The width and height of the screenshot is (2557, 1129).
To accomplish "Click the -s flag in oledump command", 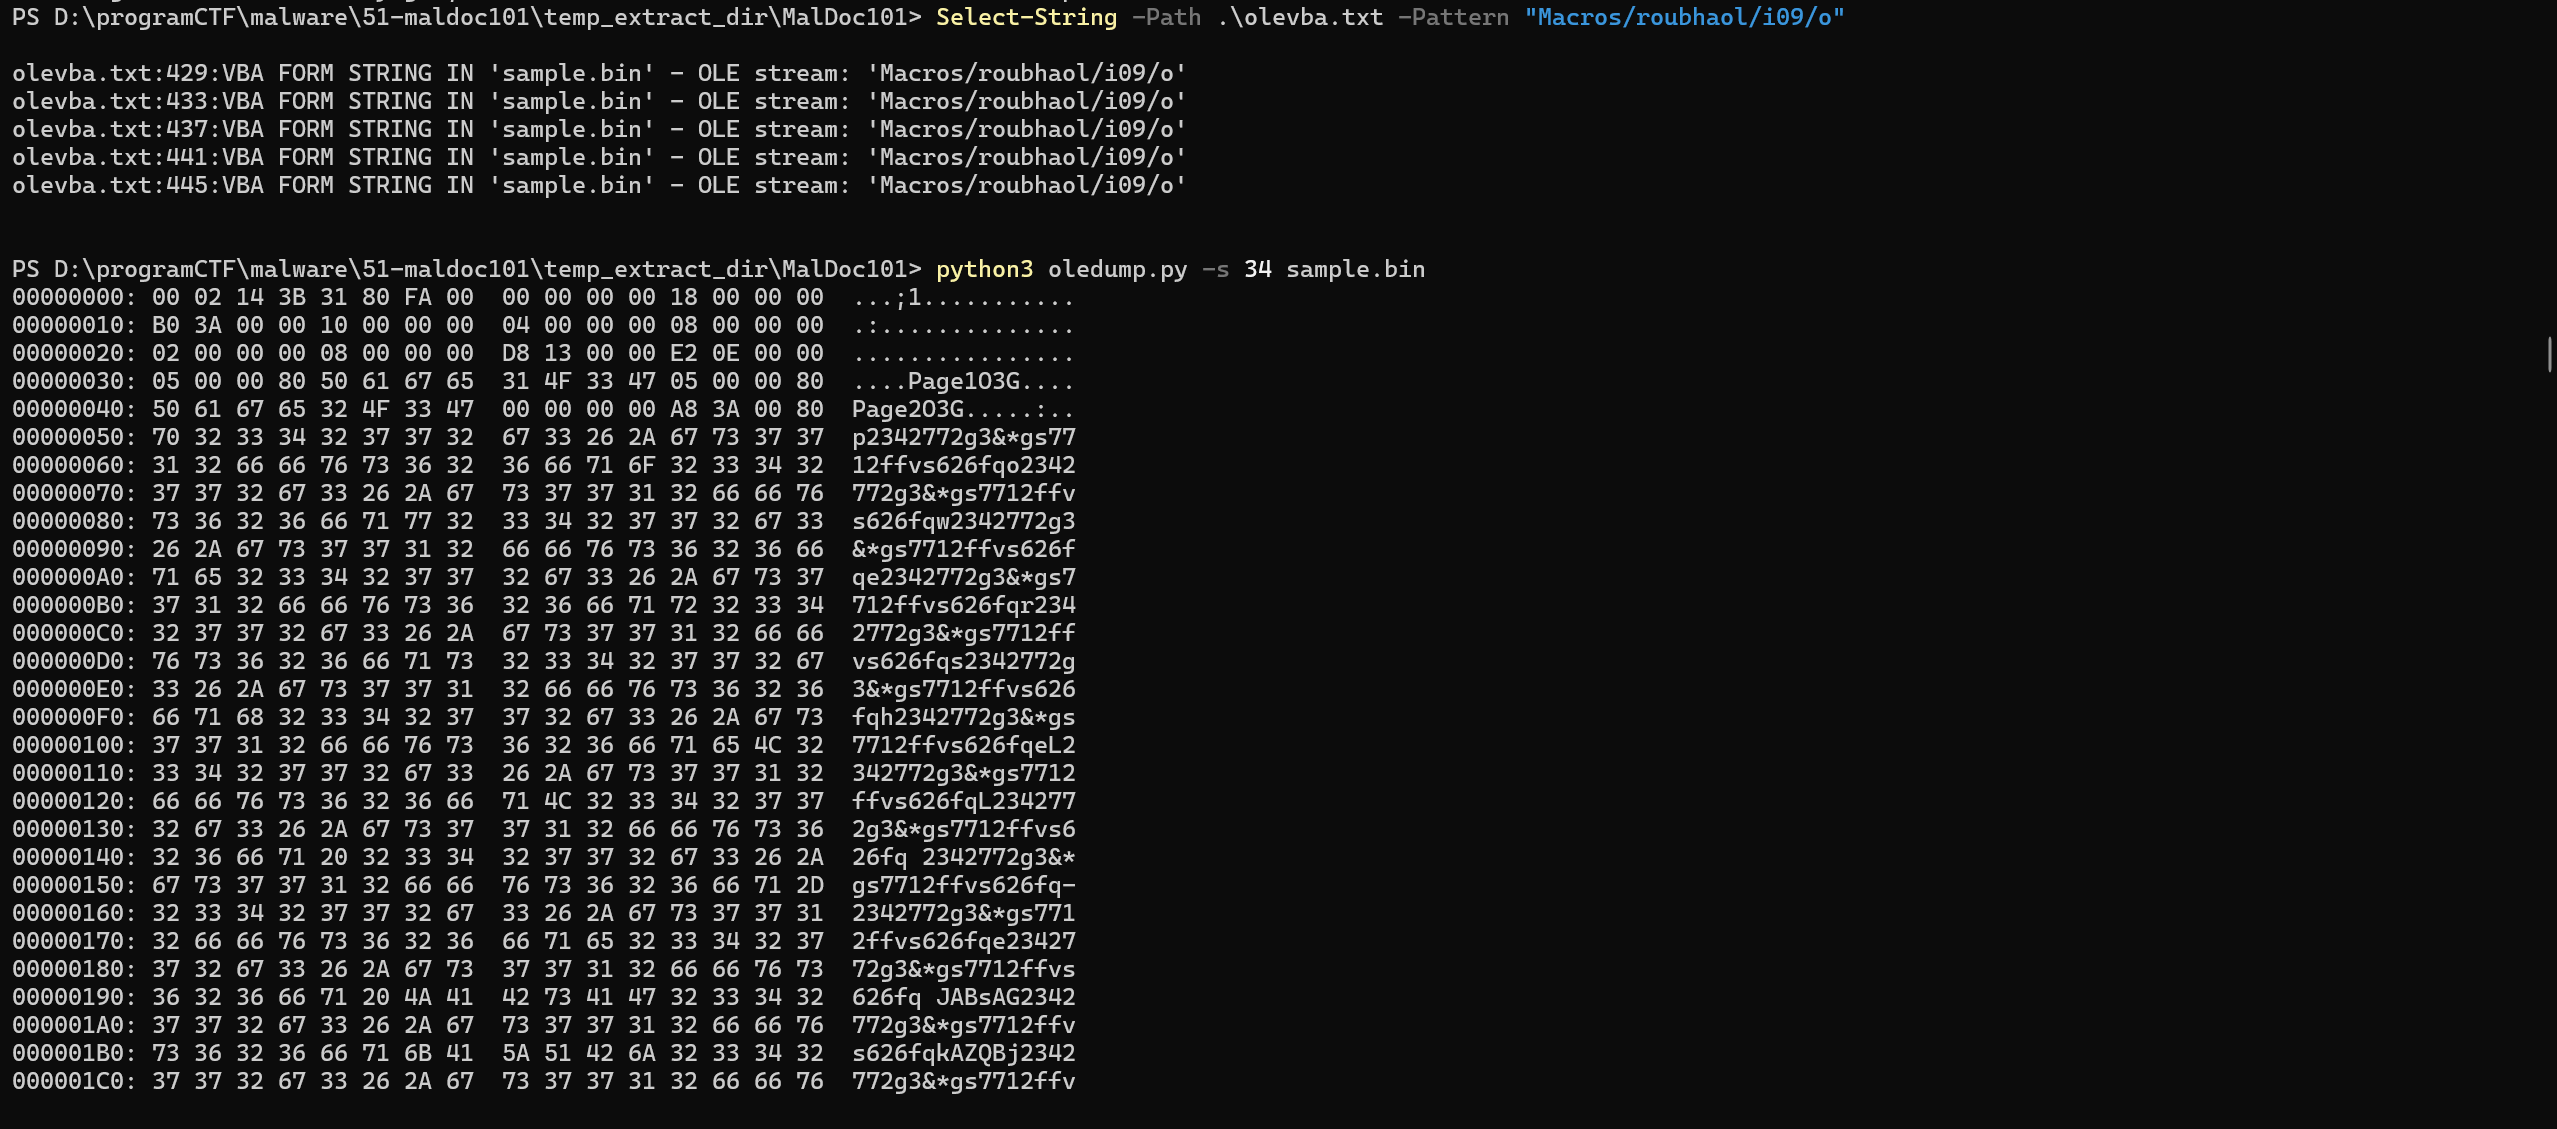I will point(1215,269).
